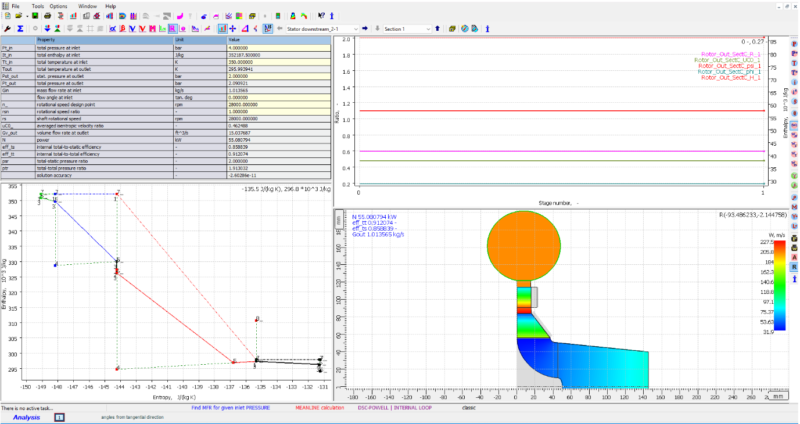Click the red A icon in right sidebar
The image size is (800, 424).
click(794, 257)
